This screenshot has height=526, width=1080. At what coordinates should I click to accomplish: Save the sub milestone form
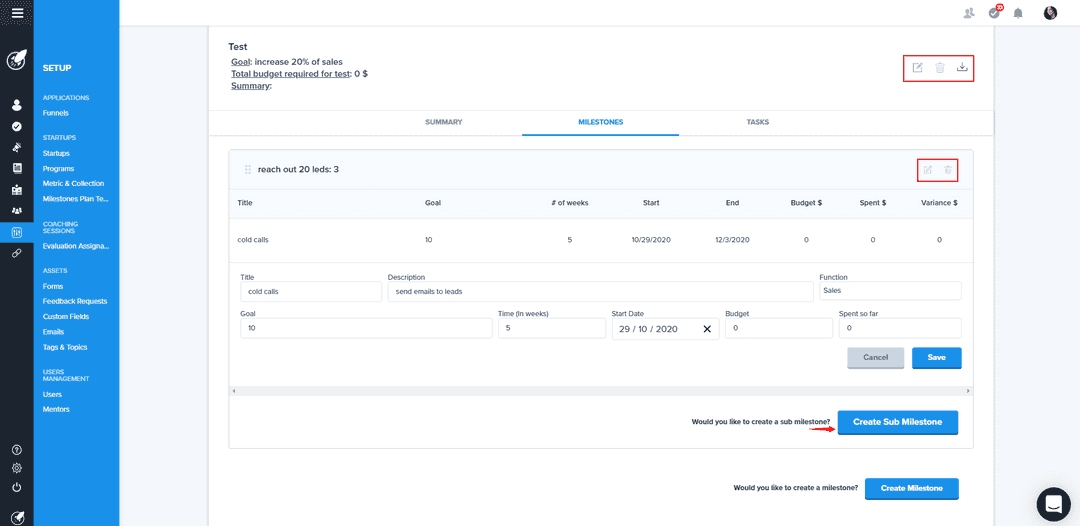[936, 357]
